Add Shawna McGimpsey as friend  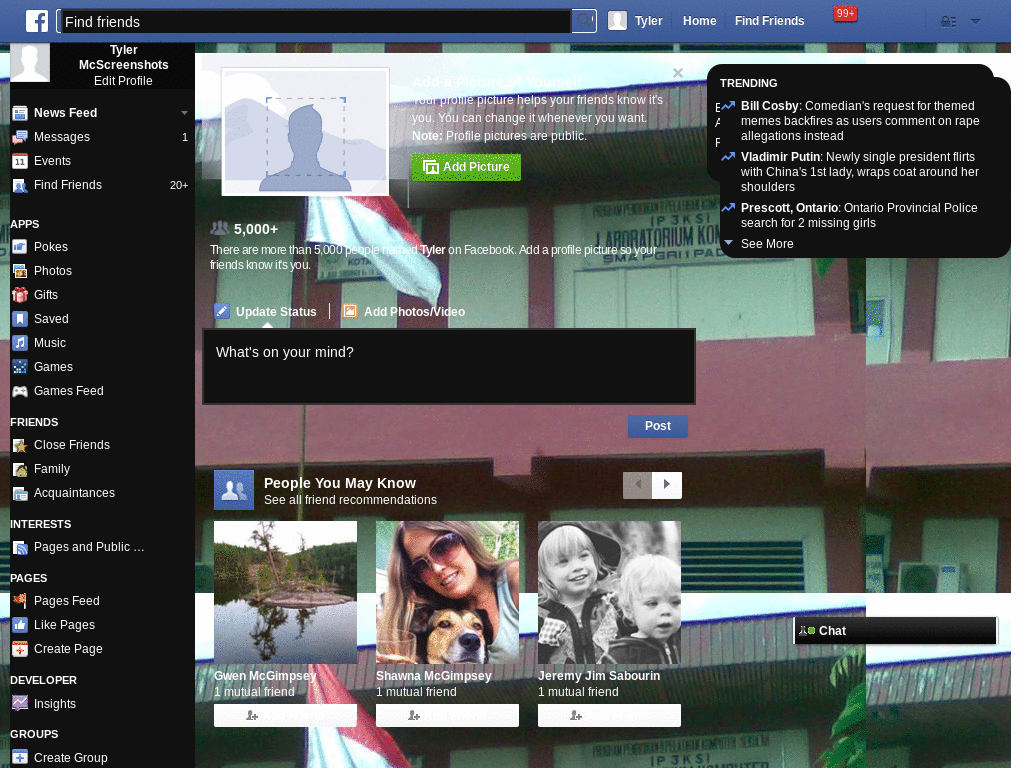[x=447, y=715]
